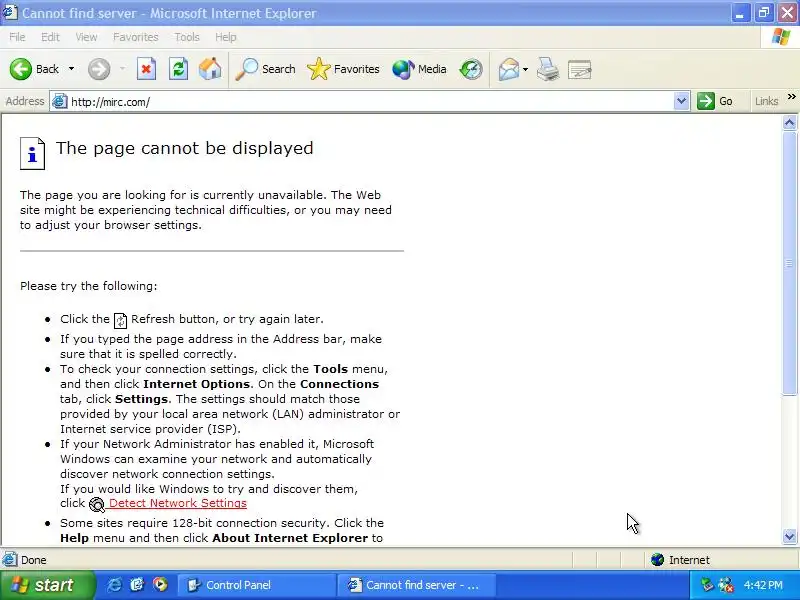This screenshot has width=800, height=600.
Task: Print the page with the printer icon
Action: (548, 69)
